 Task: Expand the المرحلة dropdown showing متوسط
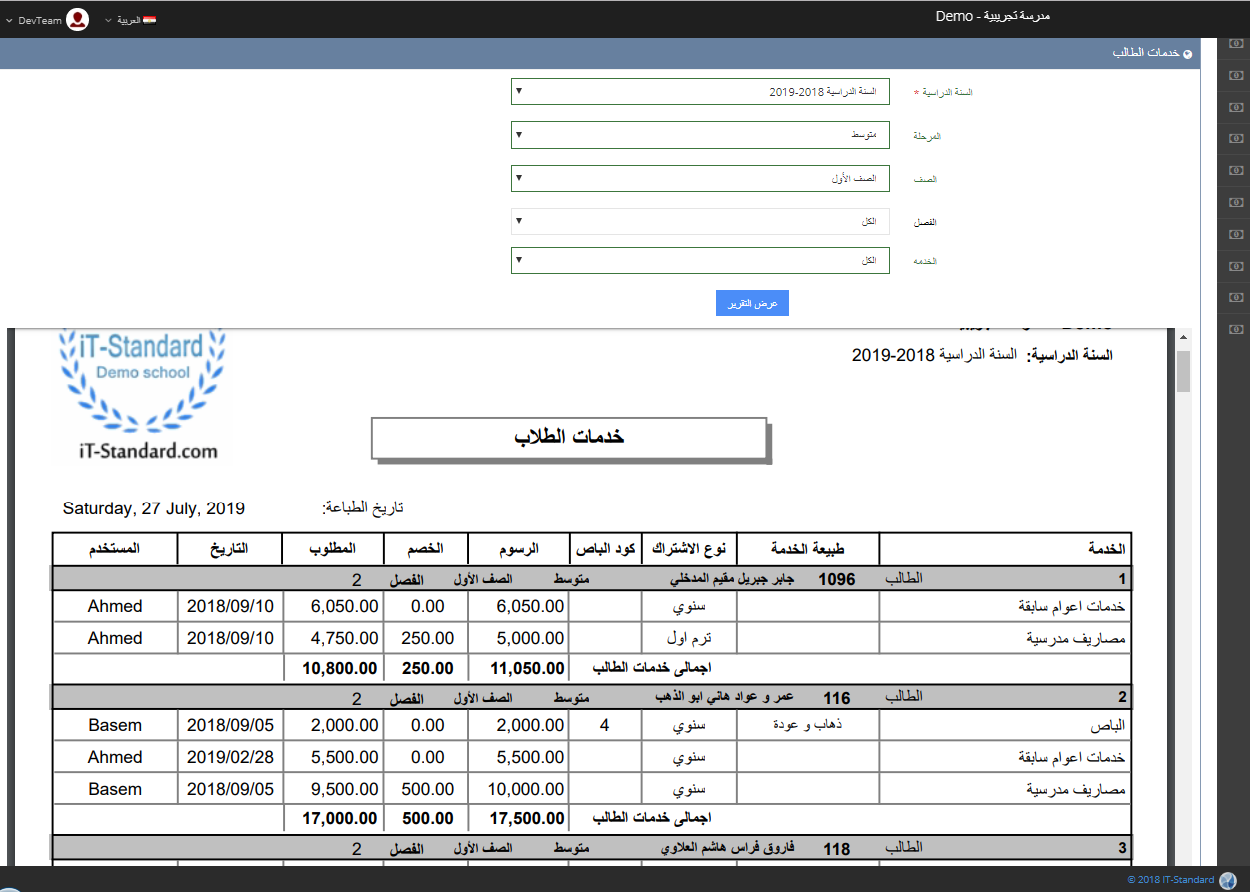click(700, 135)
